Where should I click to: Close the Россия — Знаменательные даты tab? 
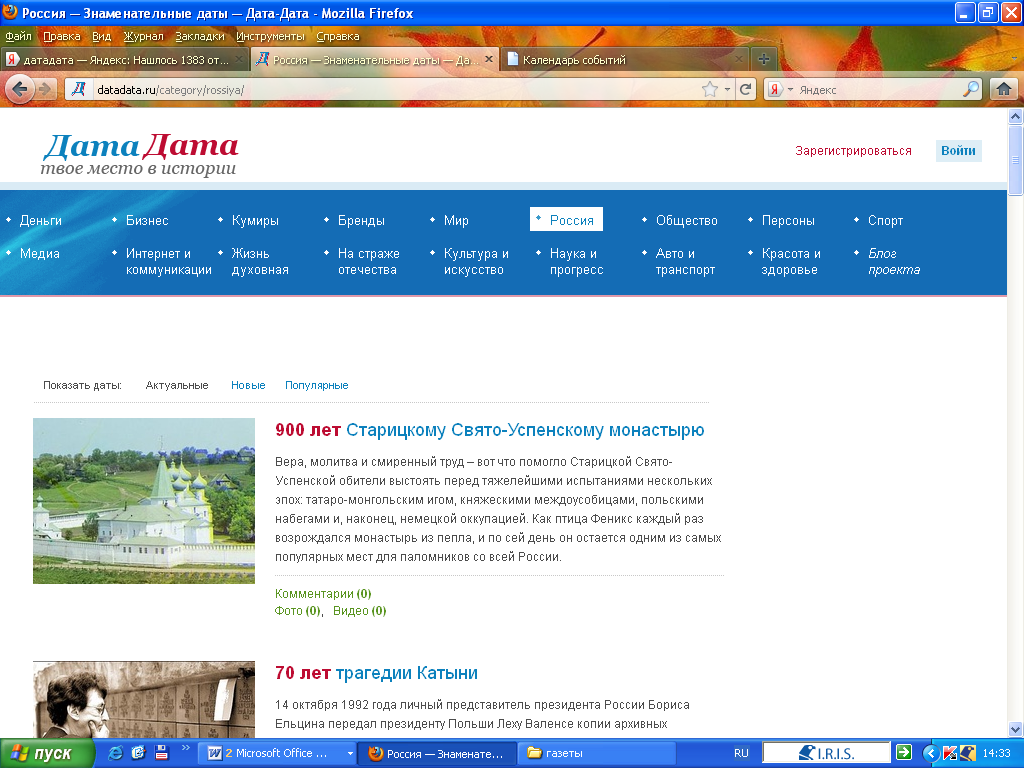pos(488,59)
